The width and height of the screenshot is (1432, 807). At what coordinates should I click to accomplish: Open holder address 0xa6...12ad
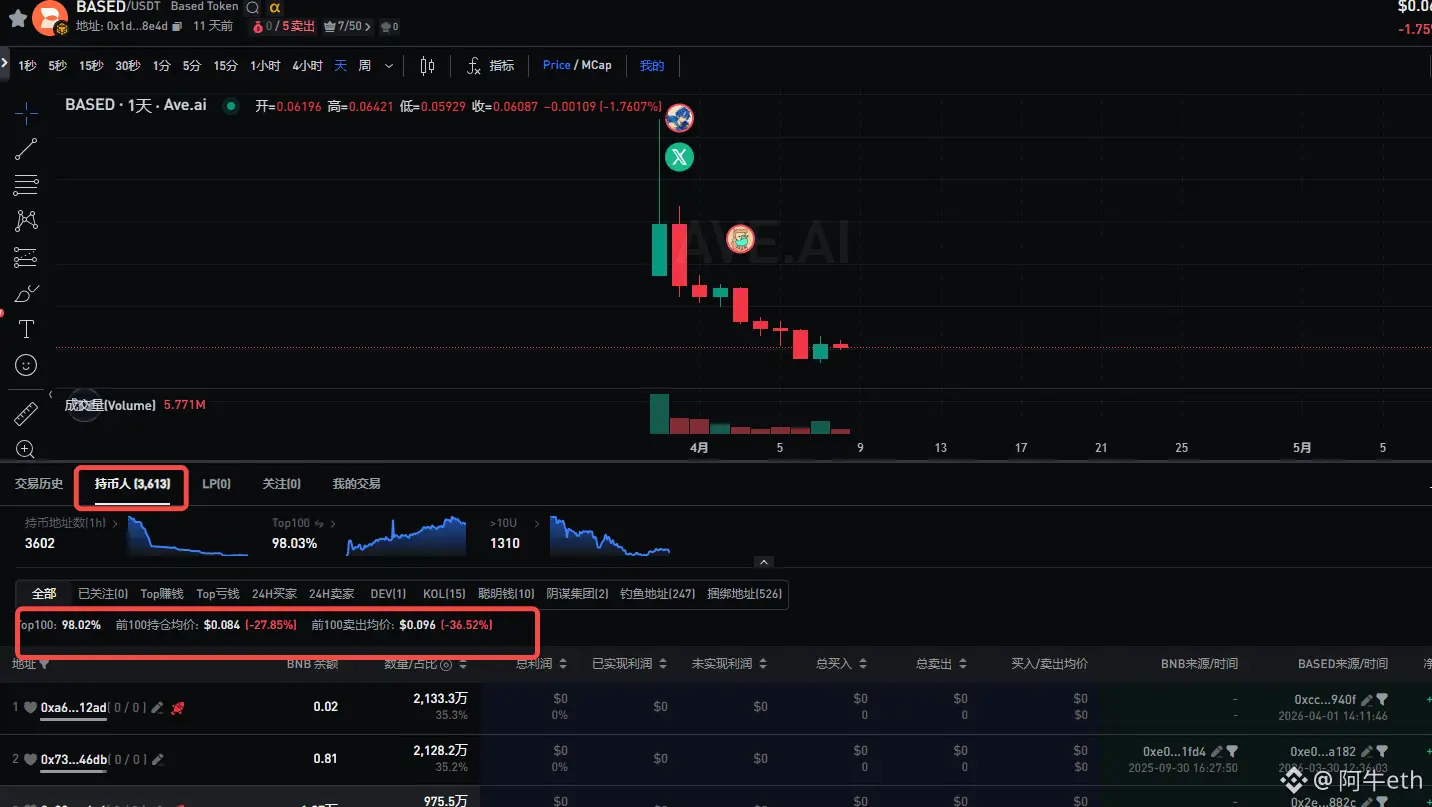(74, 708)
